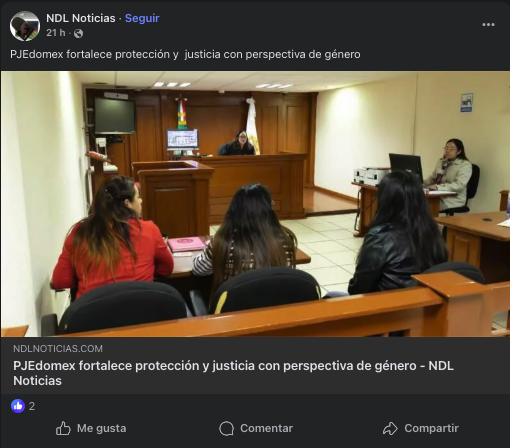Screen dimensions: 510x448
Task: Click the Me gusta thumbs-up icon
Action: [63, 428]
